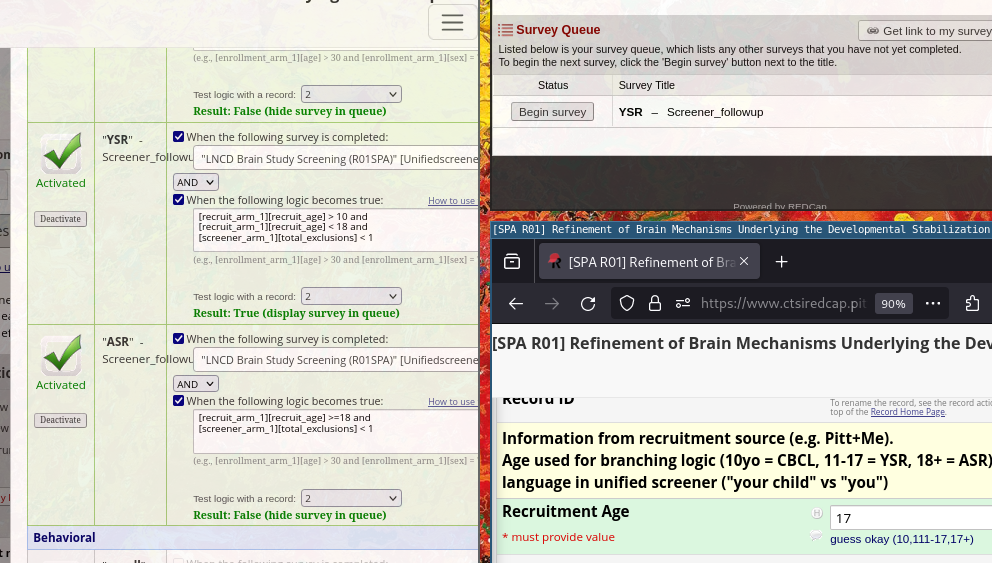Close the SPA R01 browser tab
The height and width of the screenshot is (563, 992).
point(744,262)
